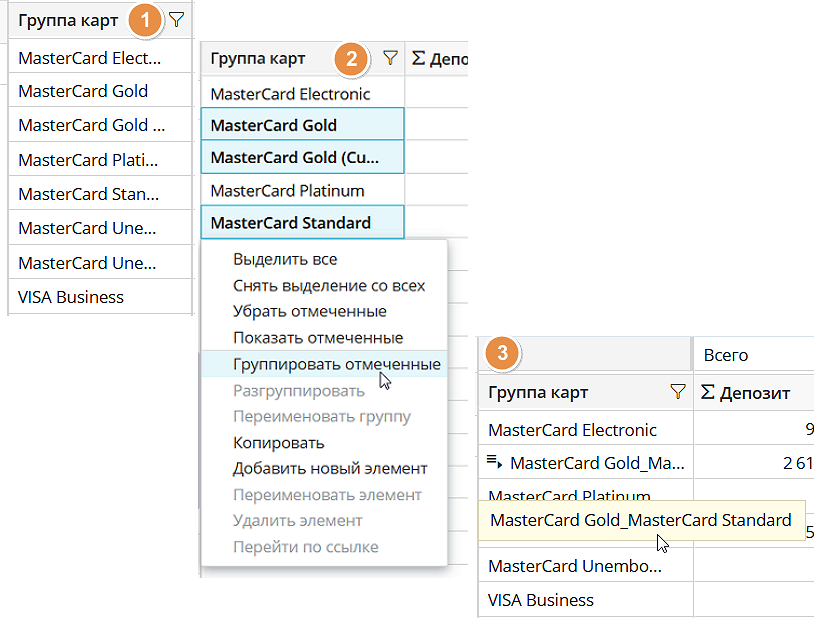This screenshot has width=814, height=618.
Task: Select Показать отмеченные menu item
Action: click(x=318, y=338)
